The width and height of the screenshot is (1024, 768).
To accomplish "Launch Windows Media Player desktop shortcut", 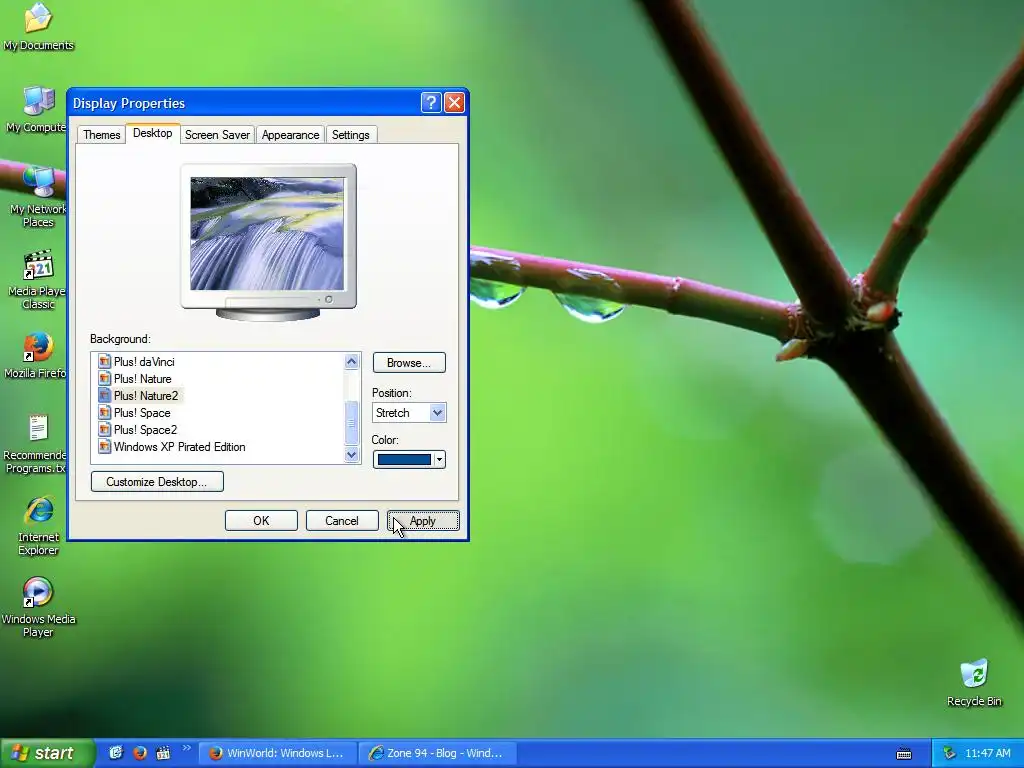I will (x=38, y=607).
